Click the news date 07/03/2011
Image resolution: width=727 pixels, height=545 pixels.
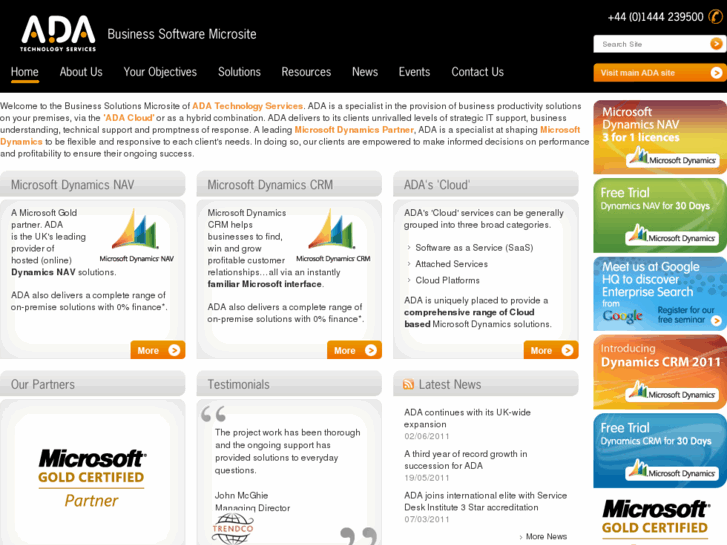pos(427,519)
